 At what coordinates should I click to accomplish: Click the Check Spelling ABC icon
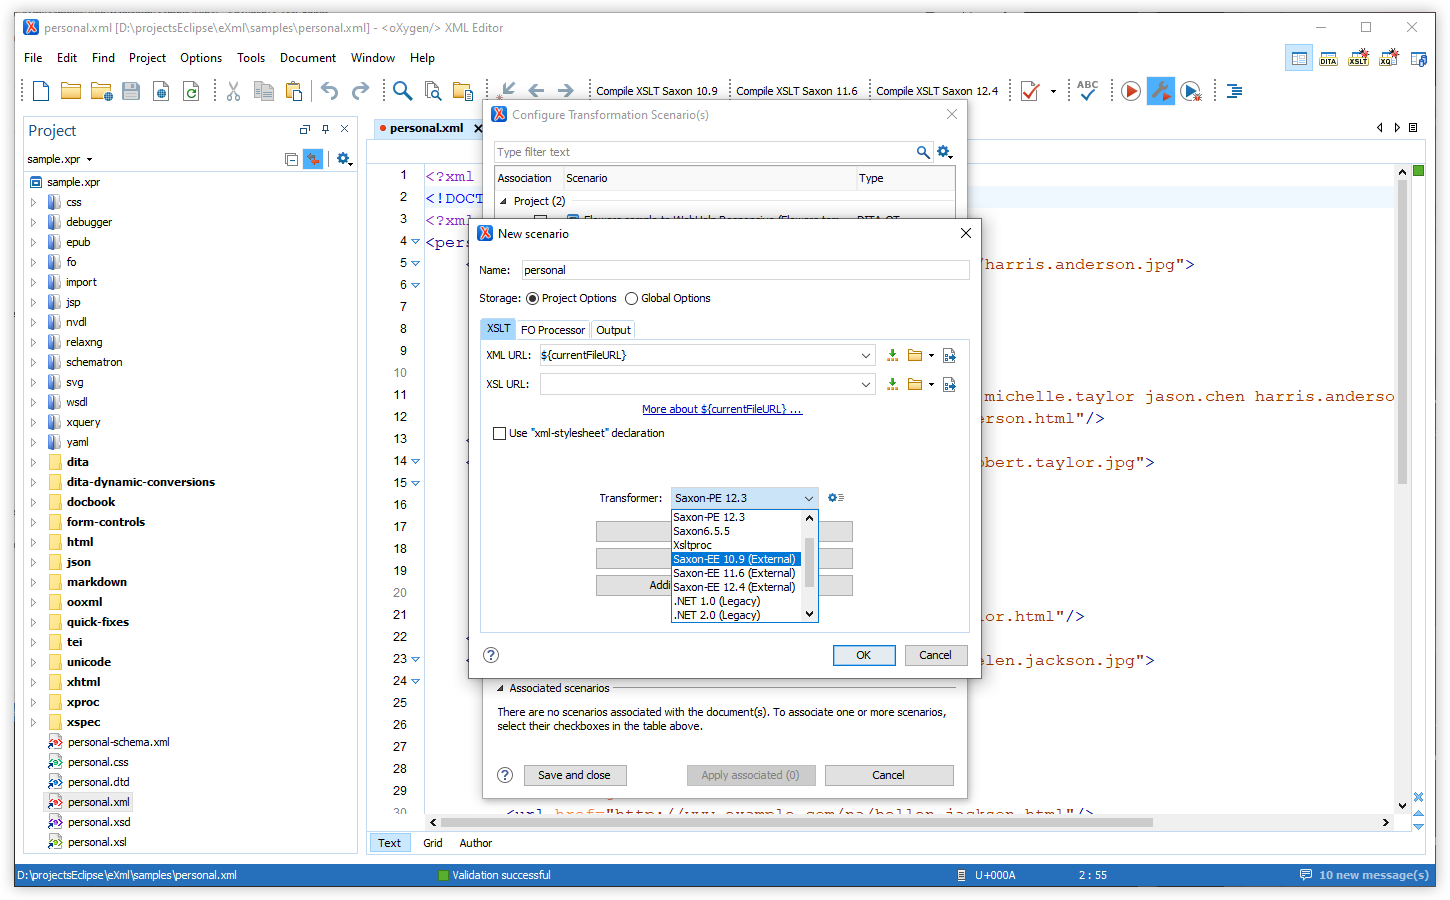(x=1088, y=91)
